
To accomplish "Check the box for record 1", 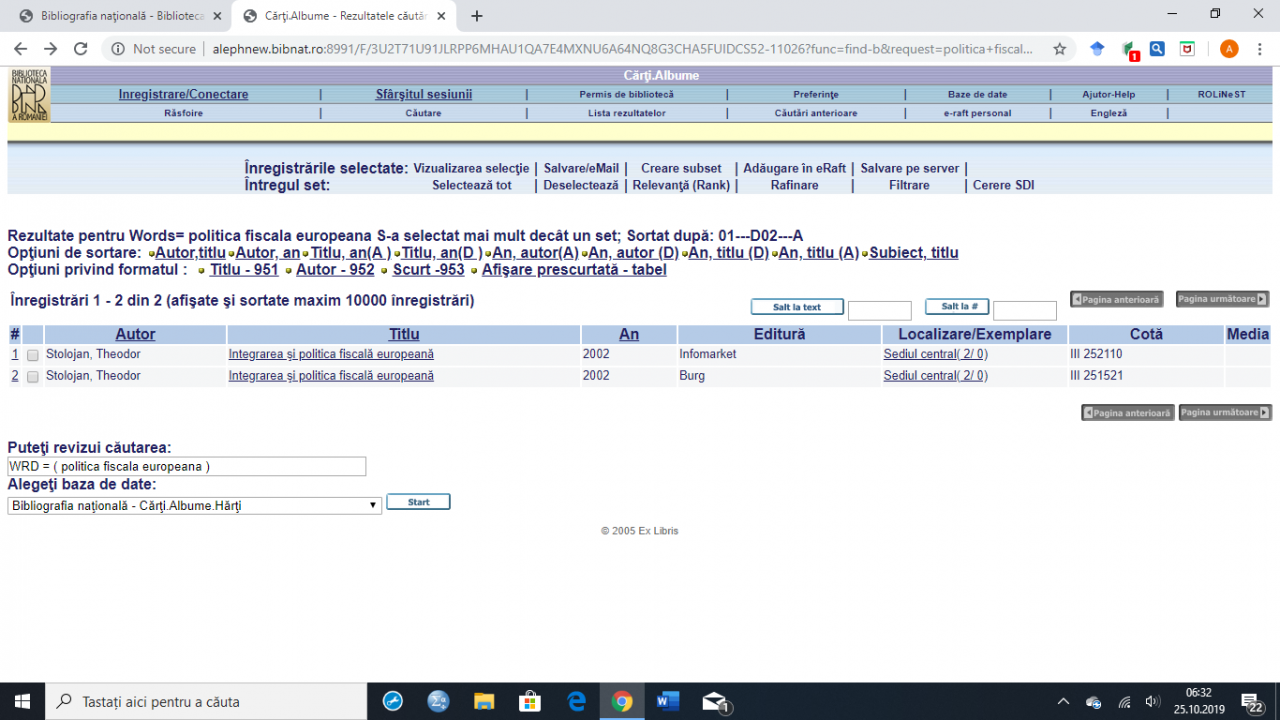I will point(33,355).
